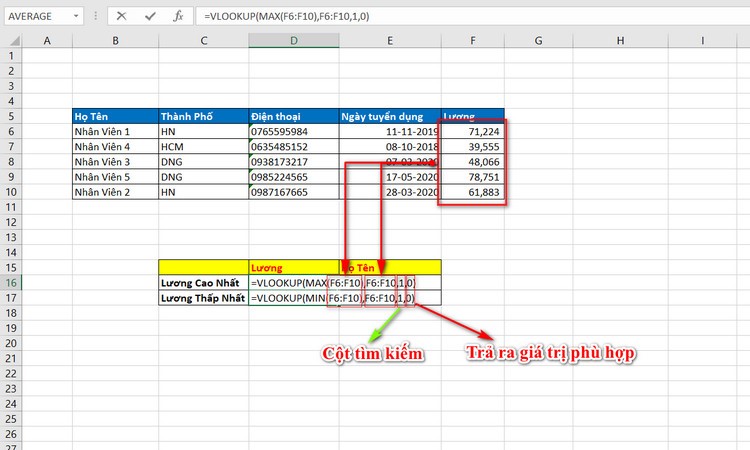
Task: Select cell 'Nhân Viên 2'
Action: tap(115, 192)
